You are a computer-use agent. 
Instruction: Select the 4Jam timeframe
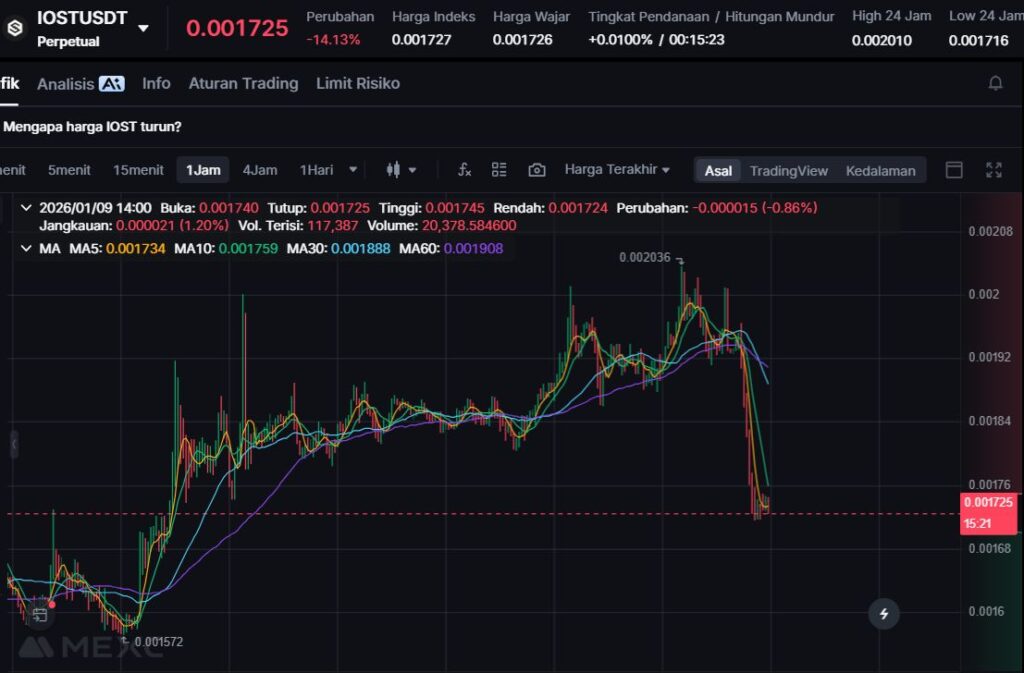(x=260, y=170)
